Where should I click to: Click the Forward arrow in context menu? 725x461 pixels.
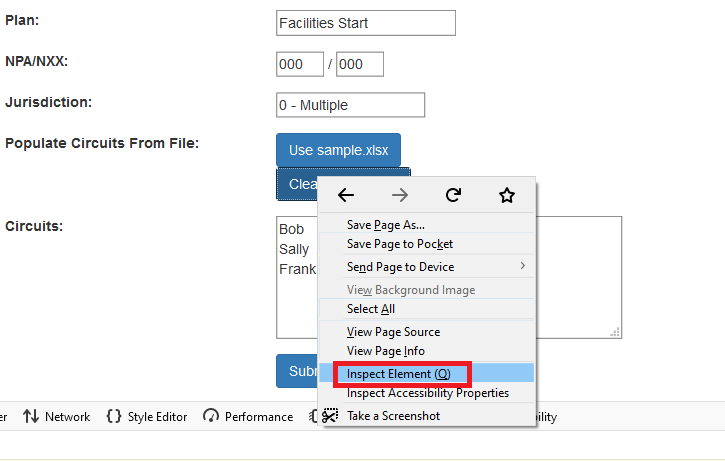399,195
